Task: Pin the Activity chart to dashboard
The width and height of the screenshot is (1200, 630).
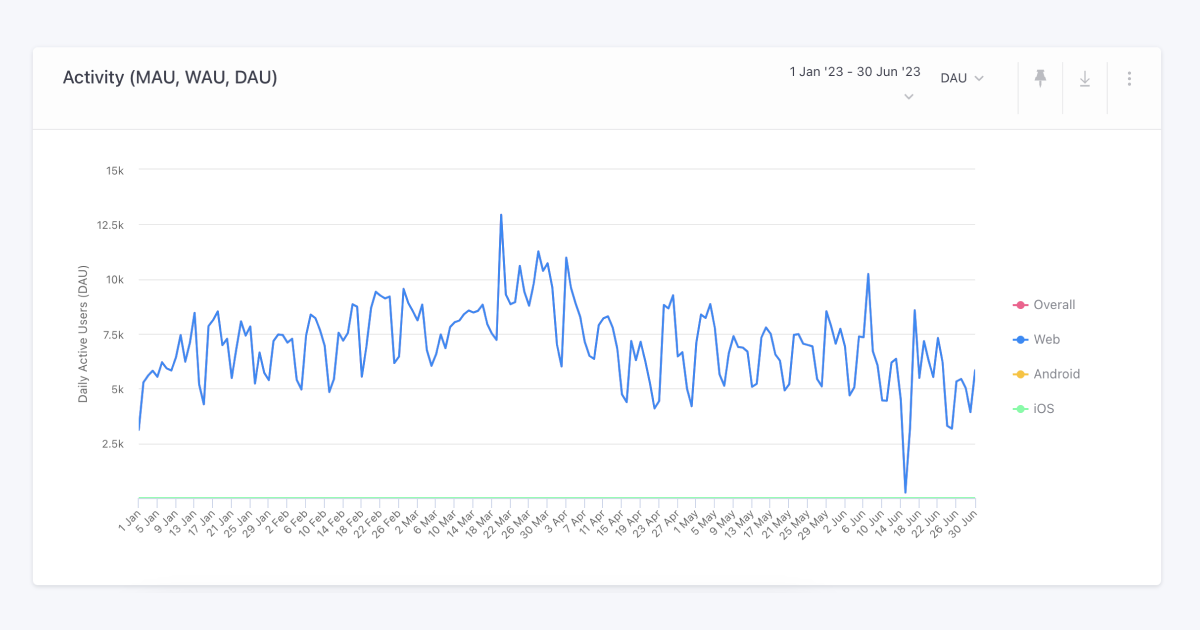Action: point(1039,78)
